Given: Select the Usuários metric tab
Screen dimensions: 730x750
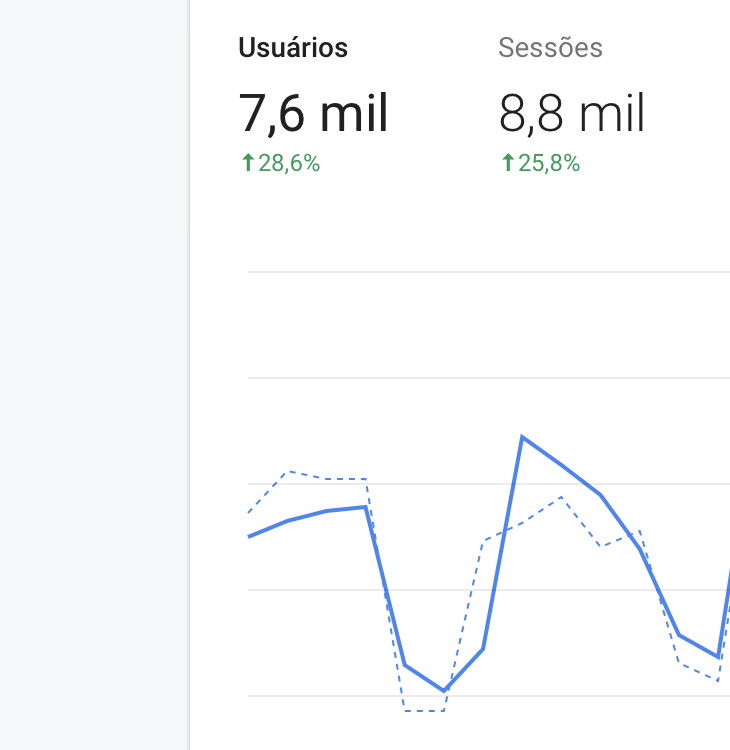Looking at the screenshot, I should tap(293, 48).
